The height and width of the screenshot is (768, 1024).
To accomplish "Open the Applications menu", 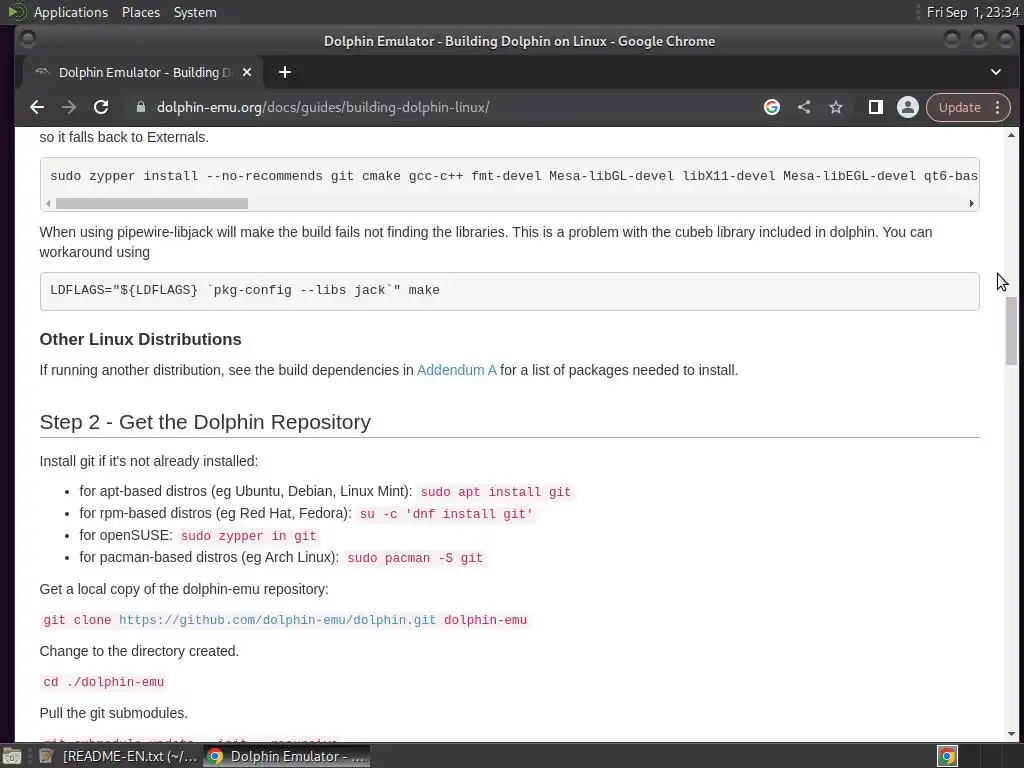I will (x=71, y=12).
